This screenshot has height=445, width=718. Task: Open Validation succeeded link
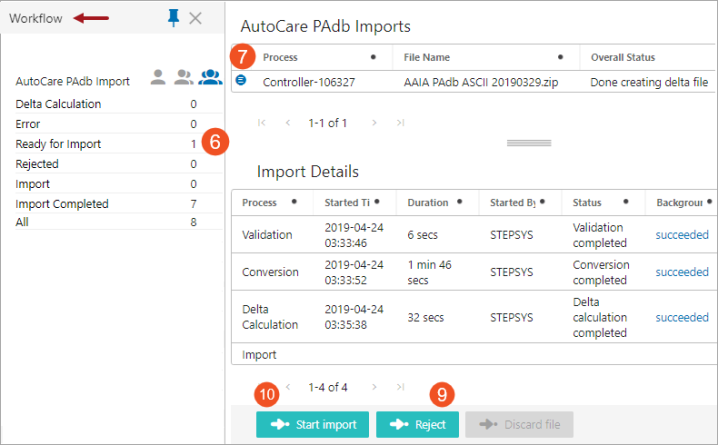(x=682, y=235)
